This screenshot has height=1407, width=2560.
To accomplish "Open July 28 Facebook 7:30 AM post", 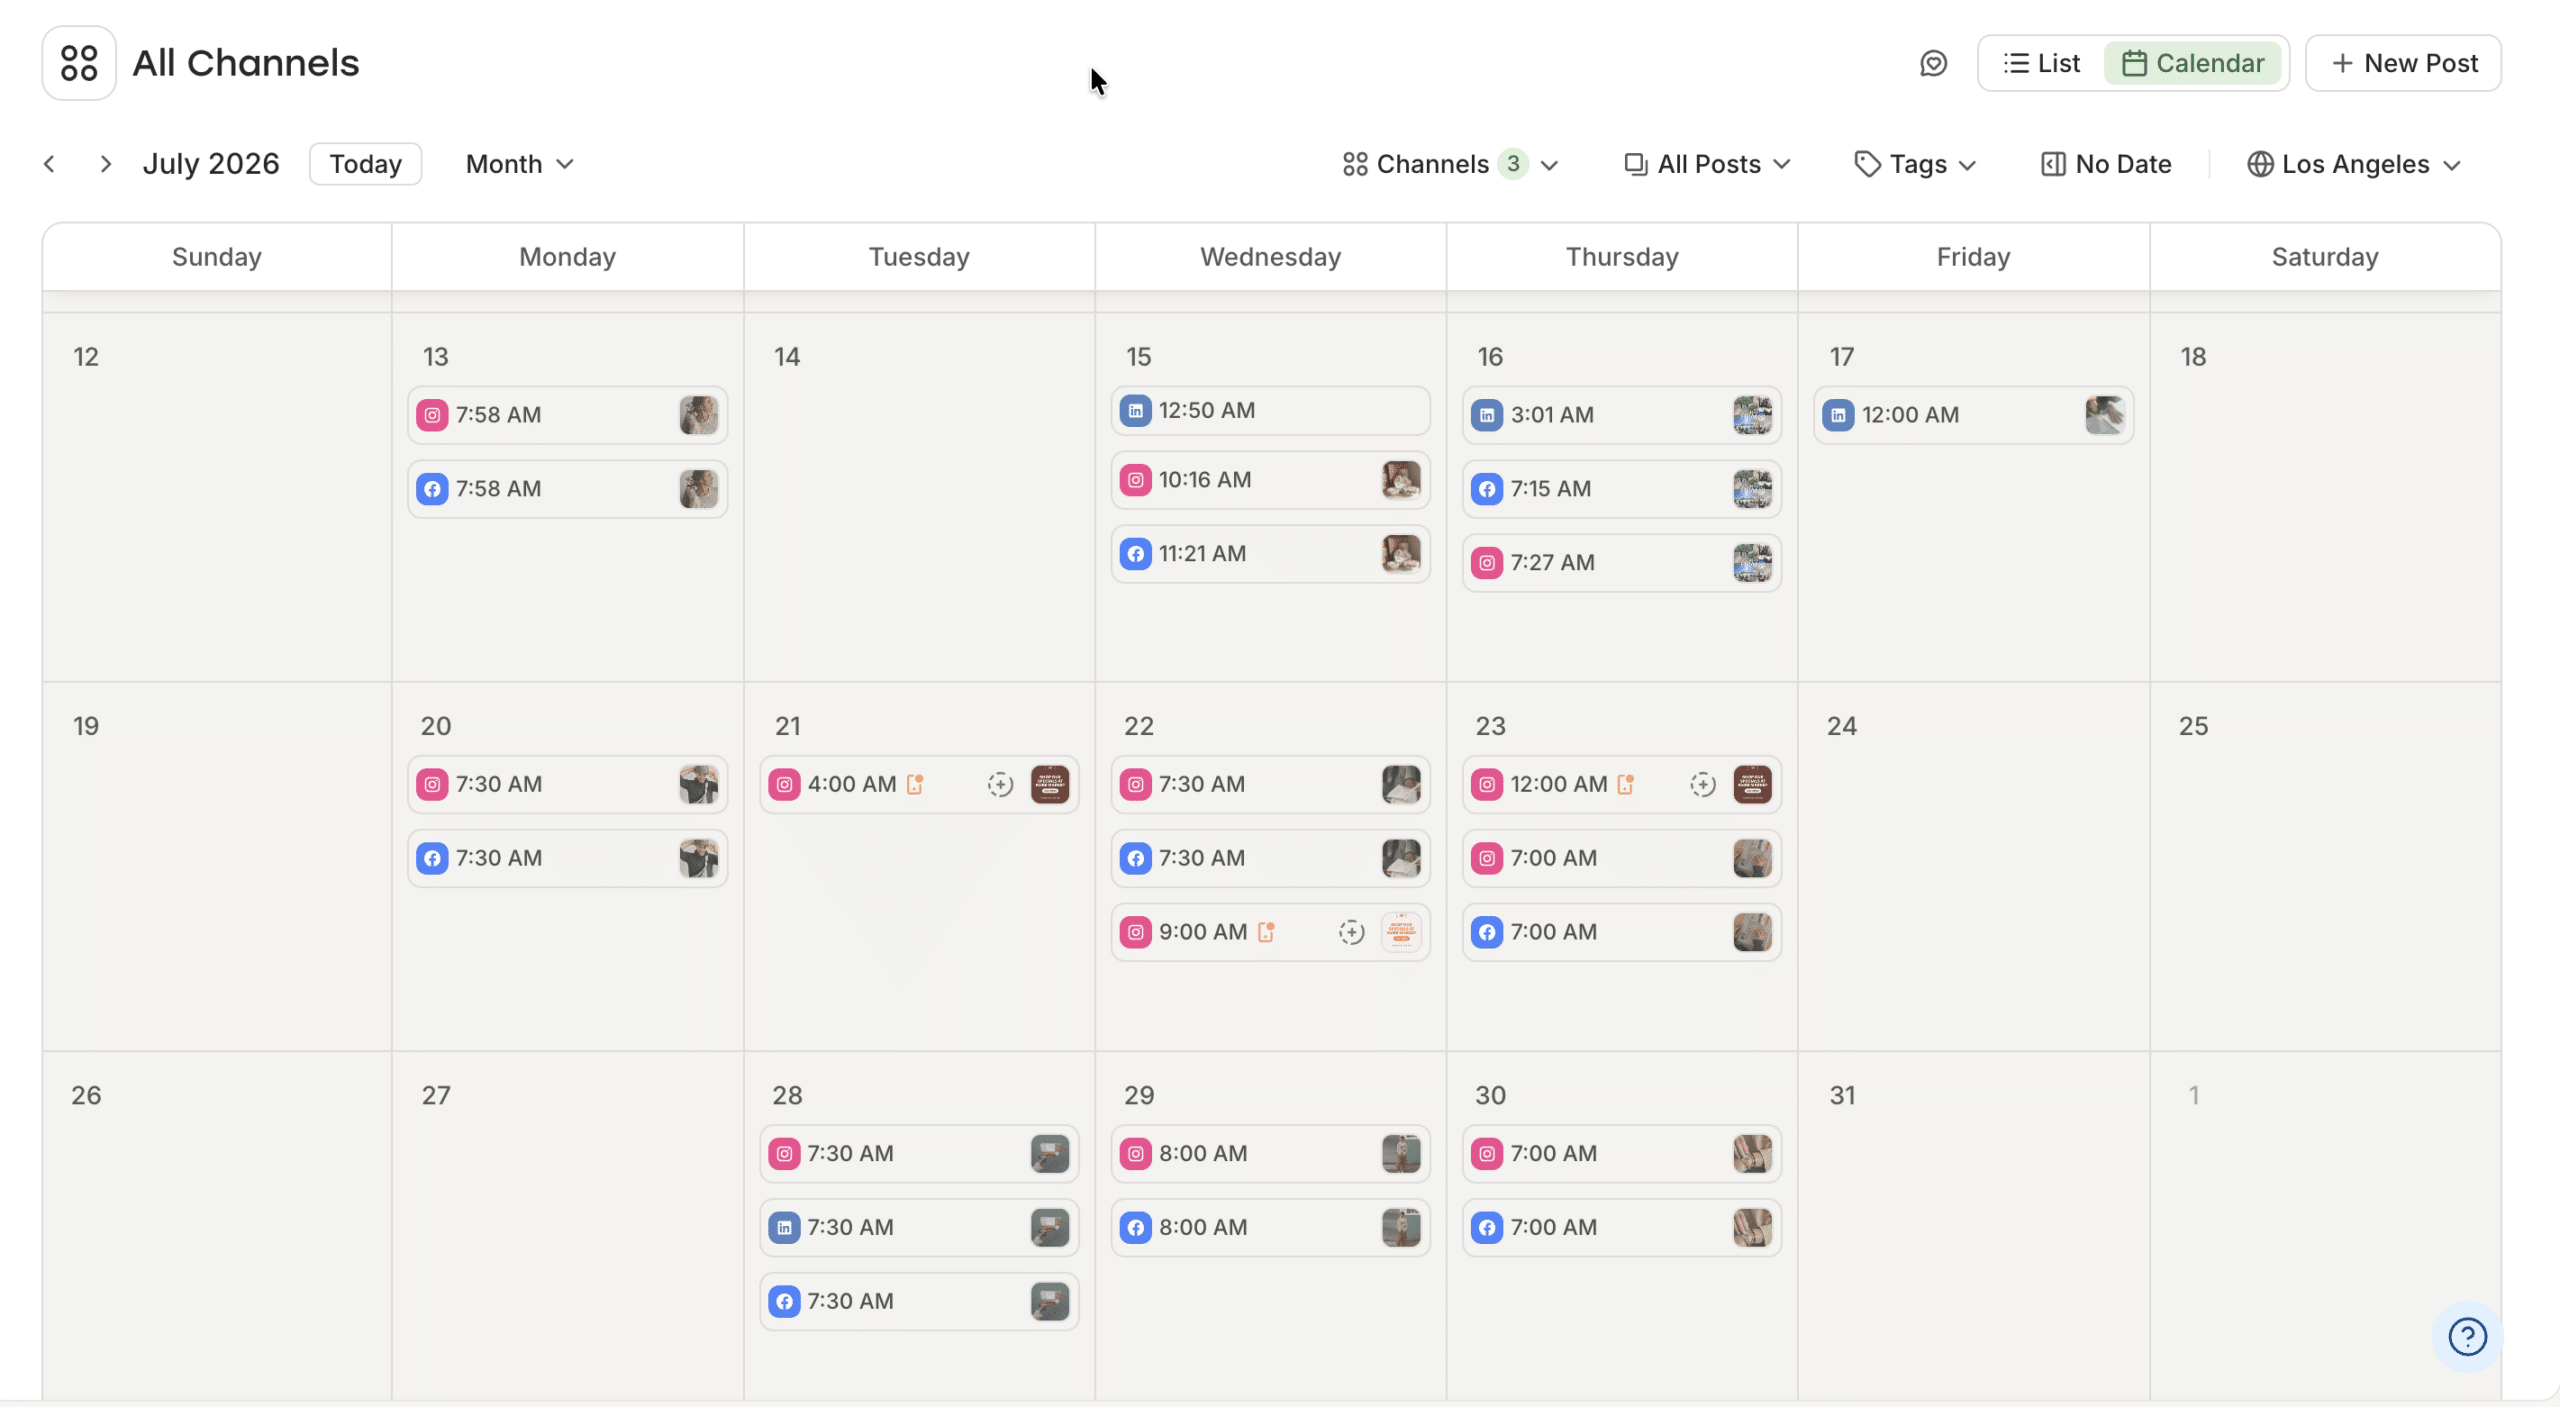I will (919, 1302).
